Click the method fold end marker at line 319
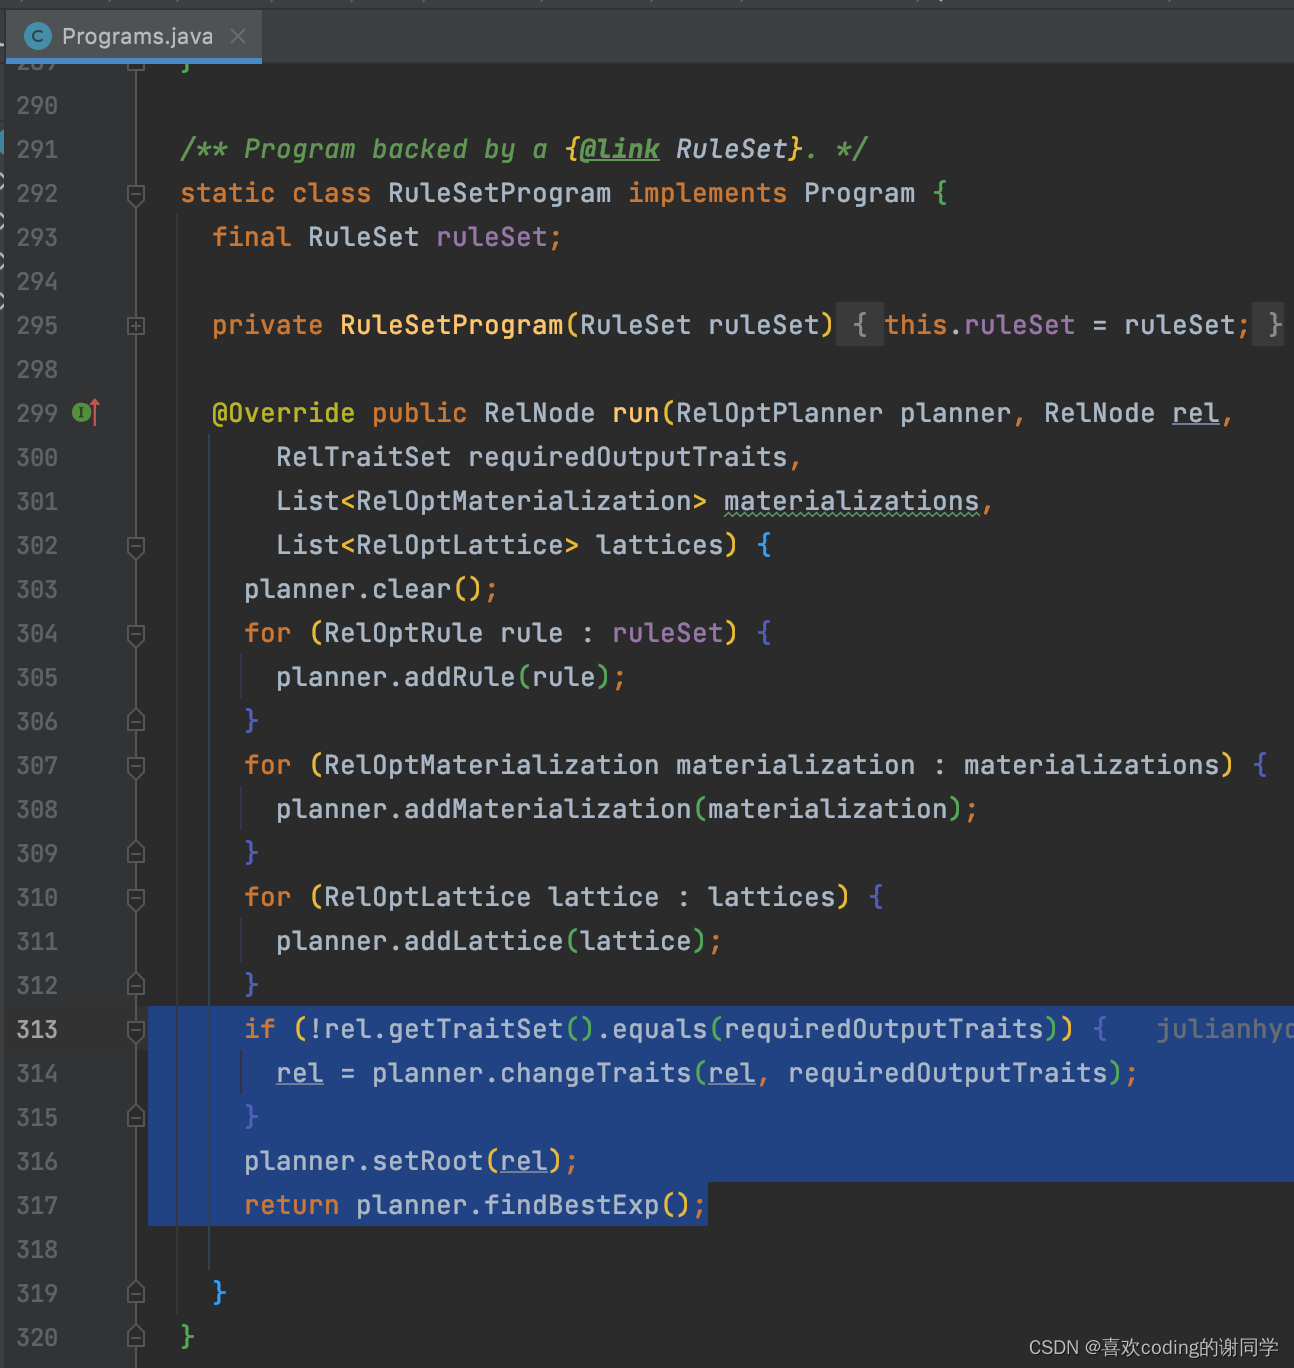This screenshot has height=1368, width=1294. pos(137,1293)
